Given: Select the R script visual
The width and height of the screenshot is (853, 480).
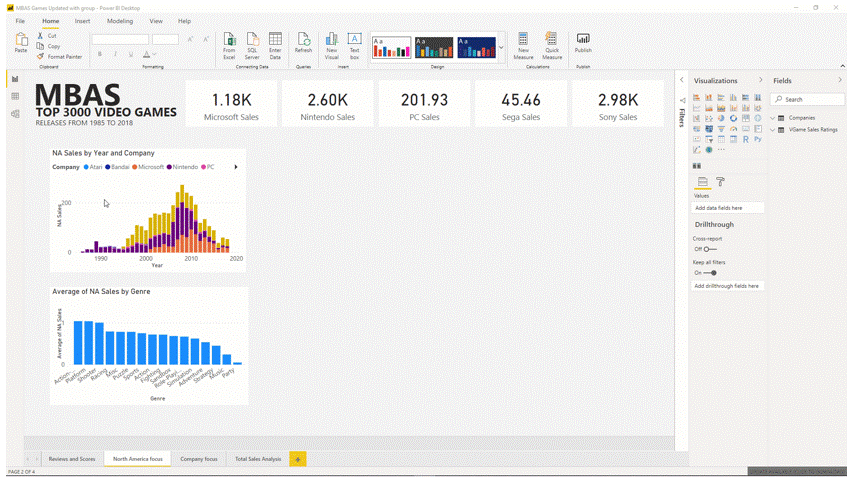Looking at the screenshot, I should point(746,139).
